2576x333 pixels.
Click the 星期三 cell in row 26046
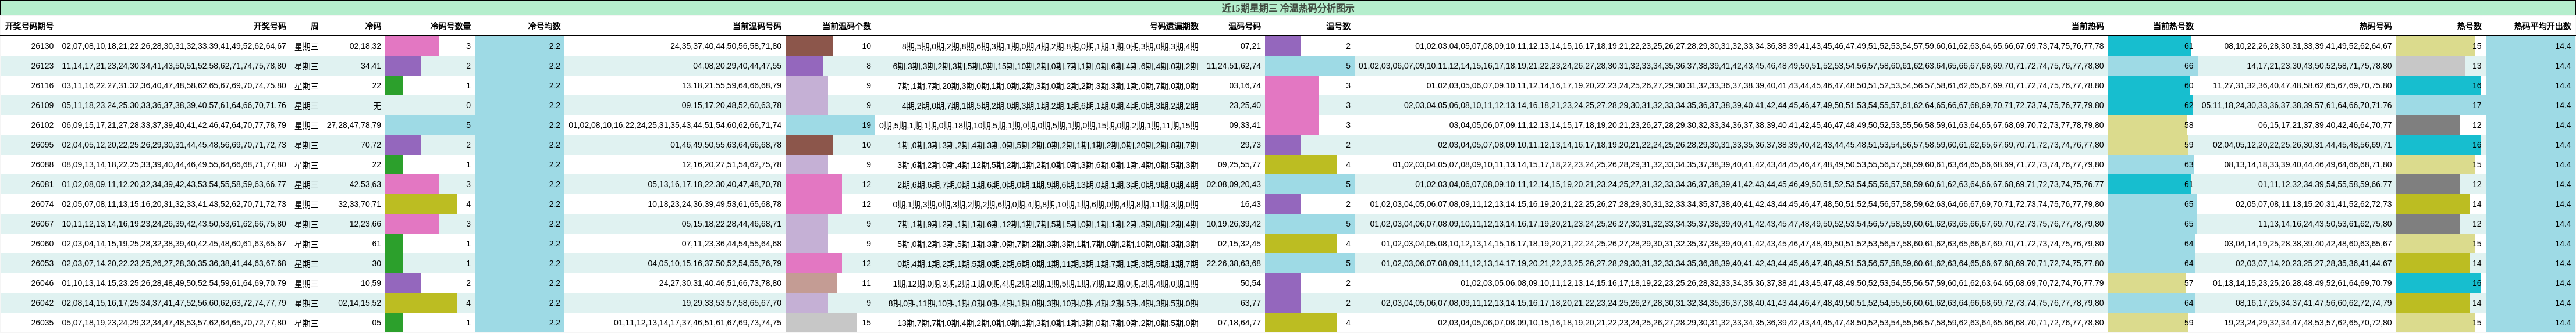[306, 283]
